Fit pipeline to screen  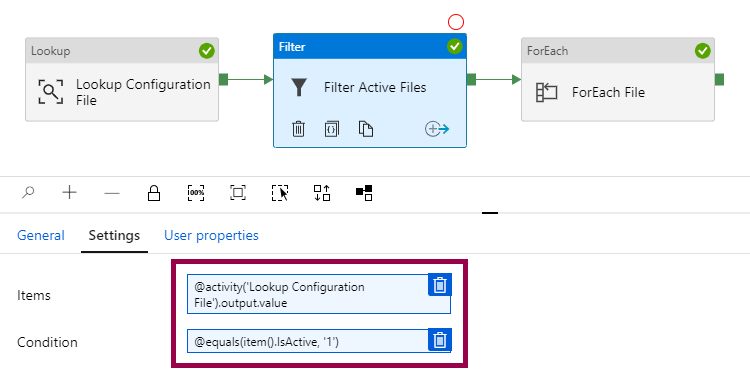(x=238, y=193)
